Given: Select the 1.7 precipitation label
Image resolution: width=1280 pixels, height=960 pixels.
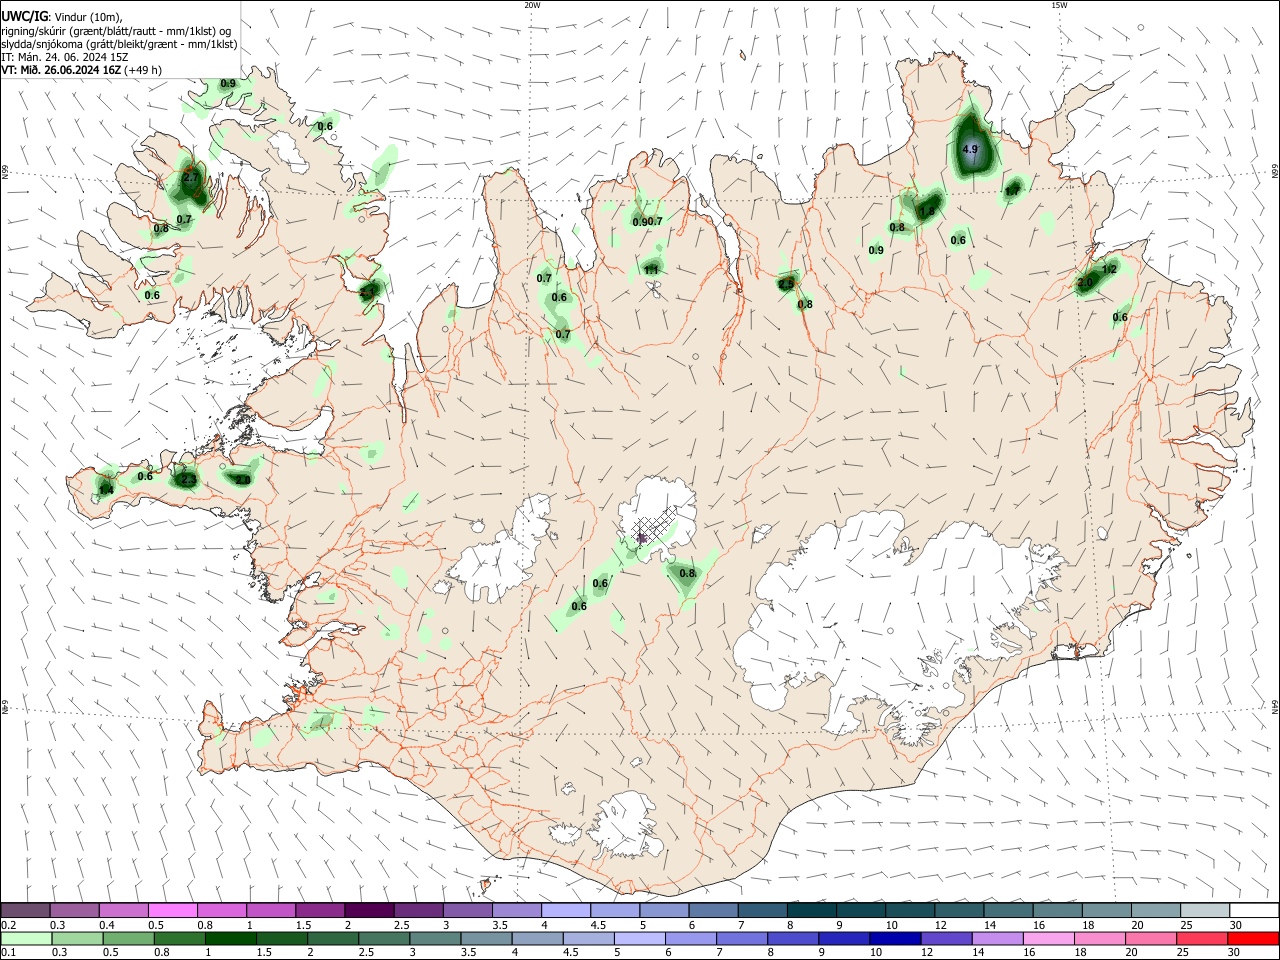Looking at the screenshot, I should [1013, 191].
